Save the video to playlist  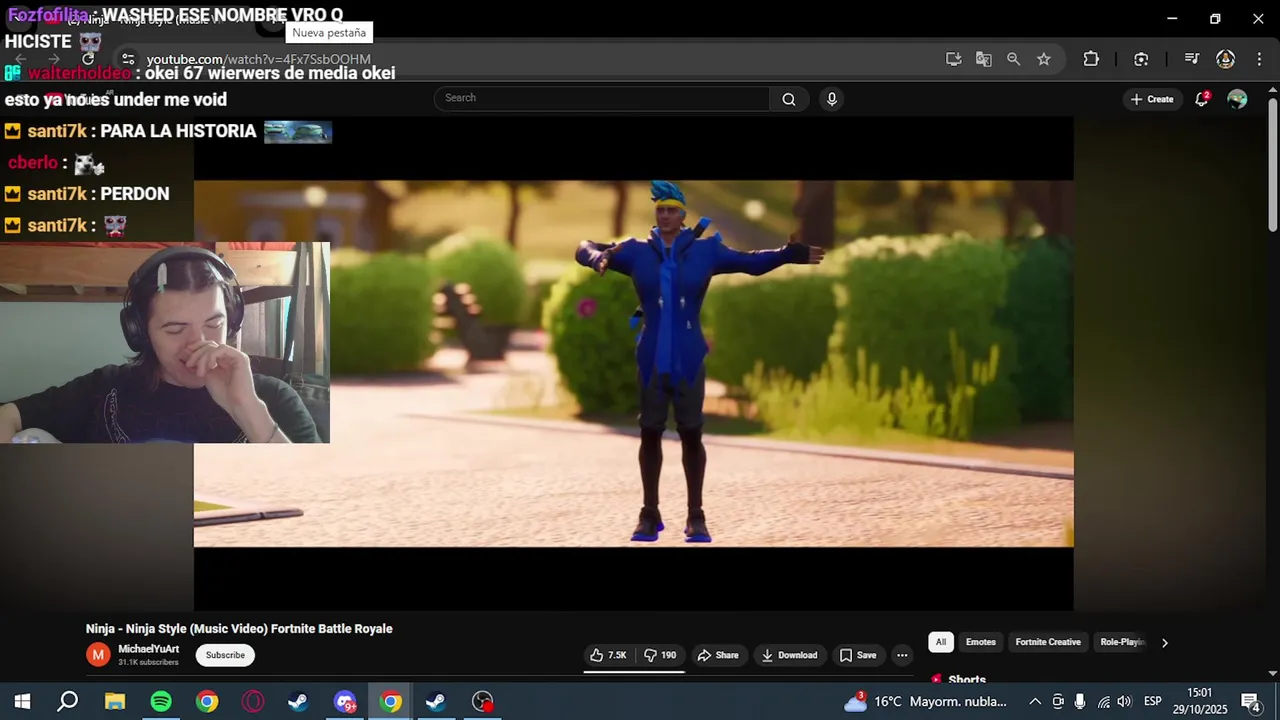pyautogui.click(x=857, y=655)
